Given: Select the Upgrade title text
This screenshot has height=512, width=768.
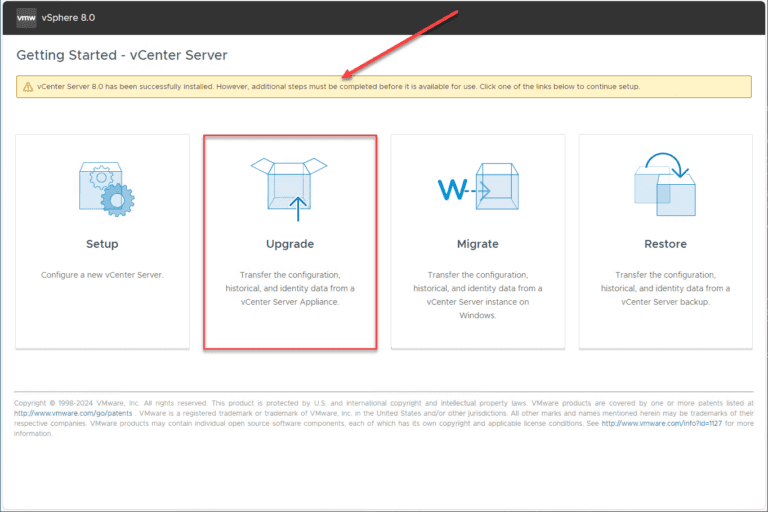Looking at the screenshot, I should [x=290, y=244].
